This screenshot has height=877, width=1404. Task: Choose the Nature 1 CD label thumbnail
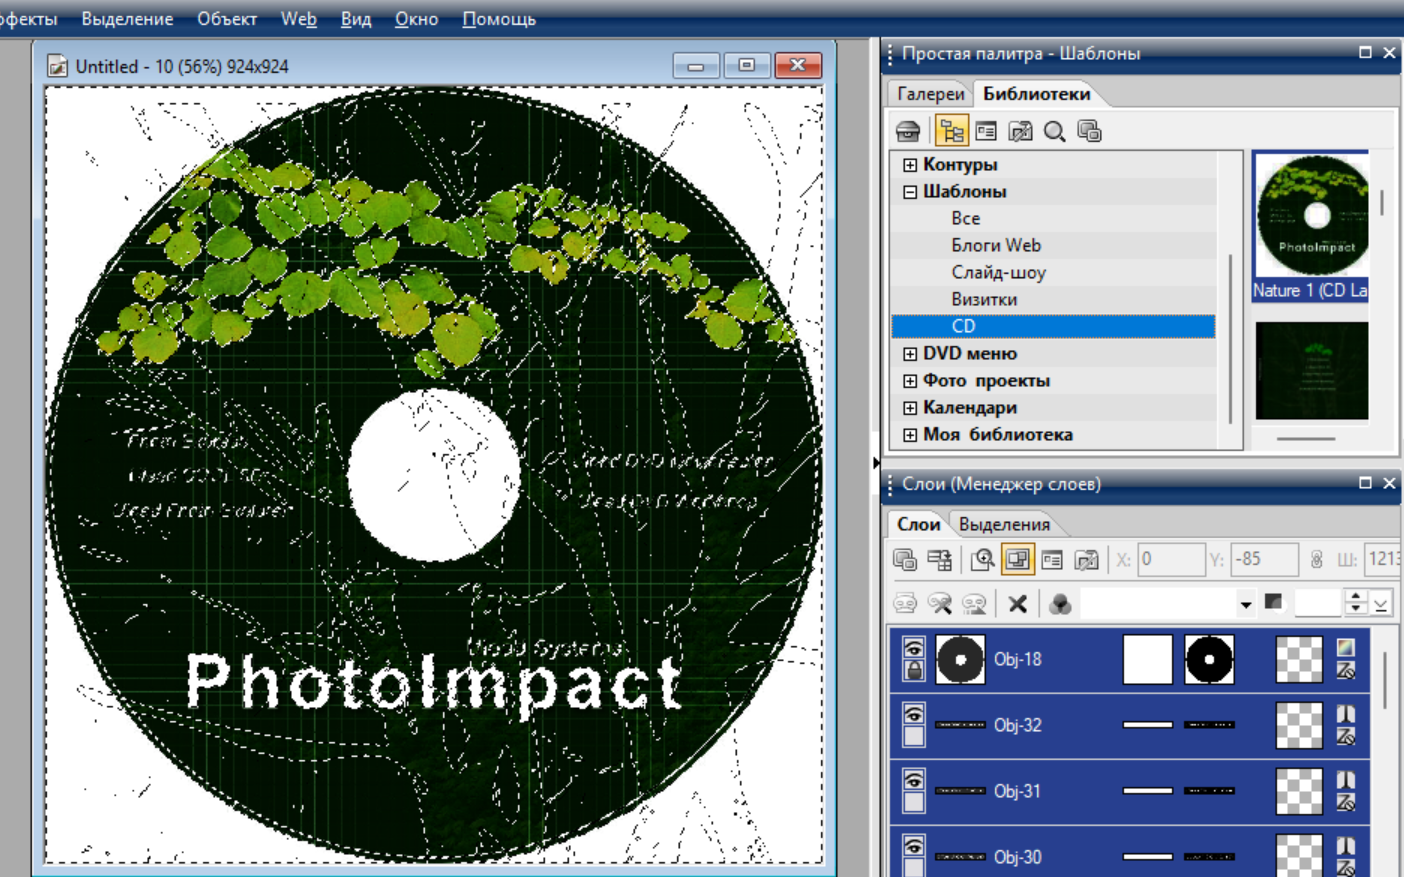(1310, 225)
